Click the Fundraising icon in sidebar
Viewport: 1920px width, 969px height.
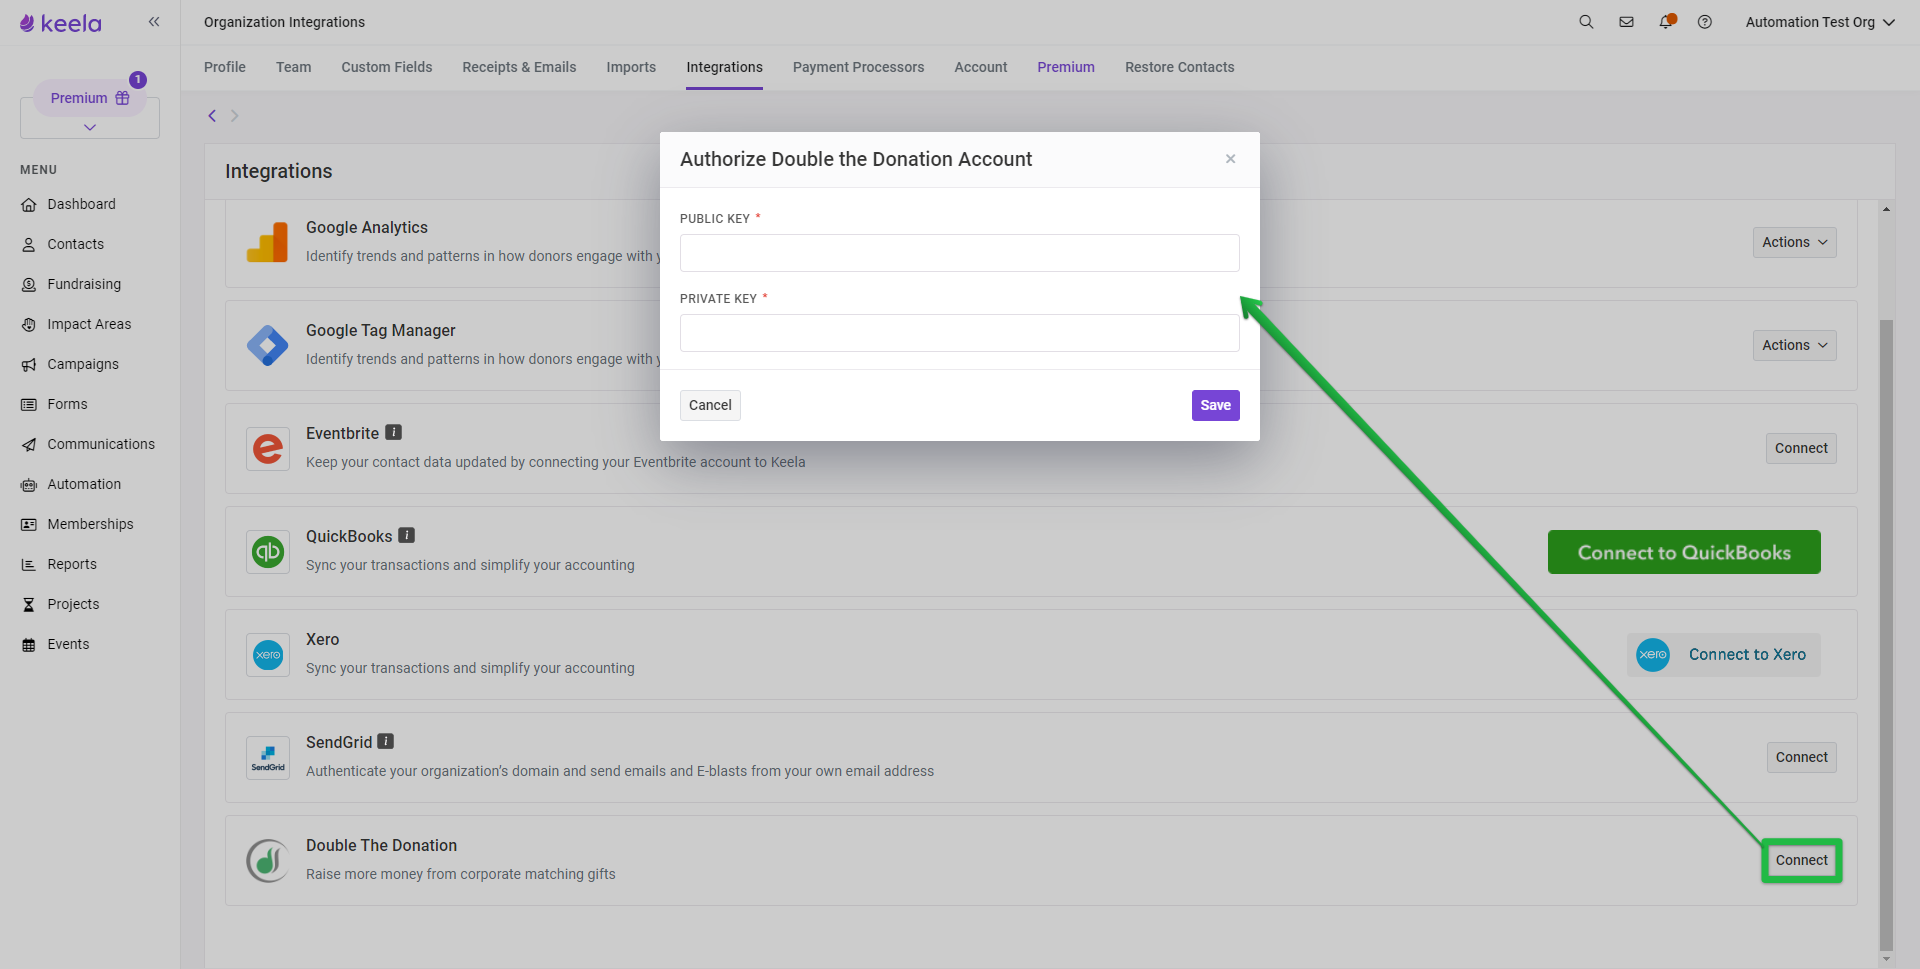[x=29, y=285]
